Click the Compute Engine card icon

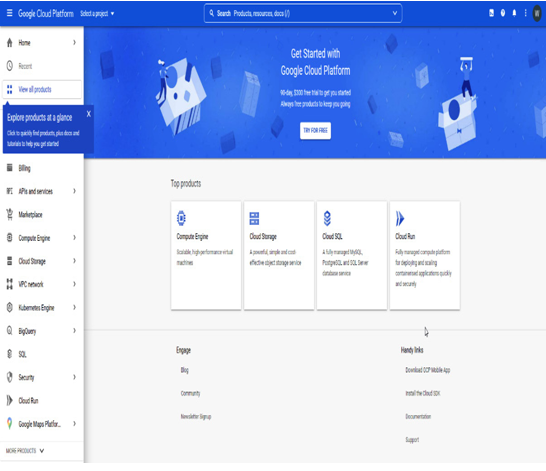point(181,218)
